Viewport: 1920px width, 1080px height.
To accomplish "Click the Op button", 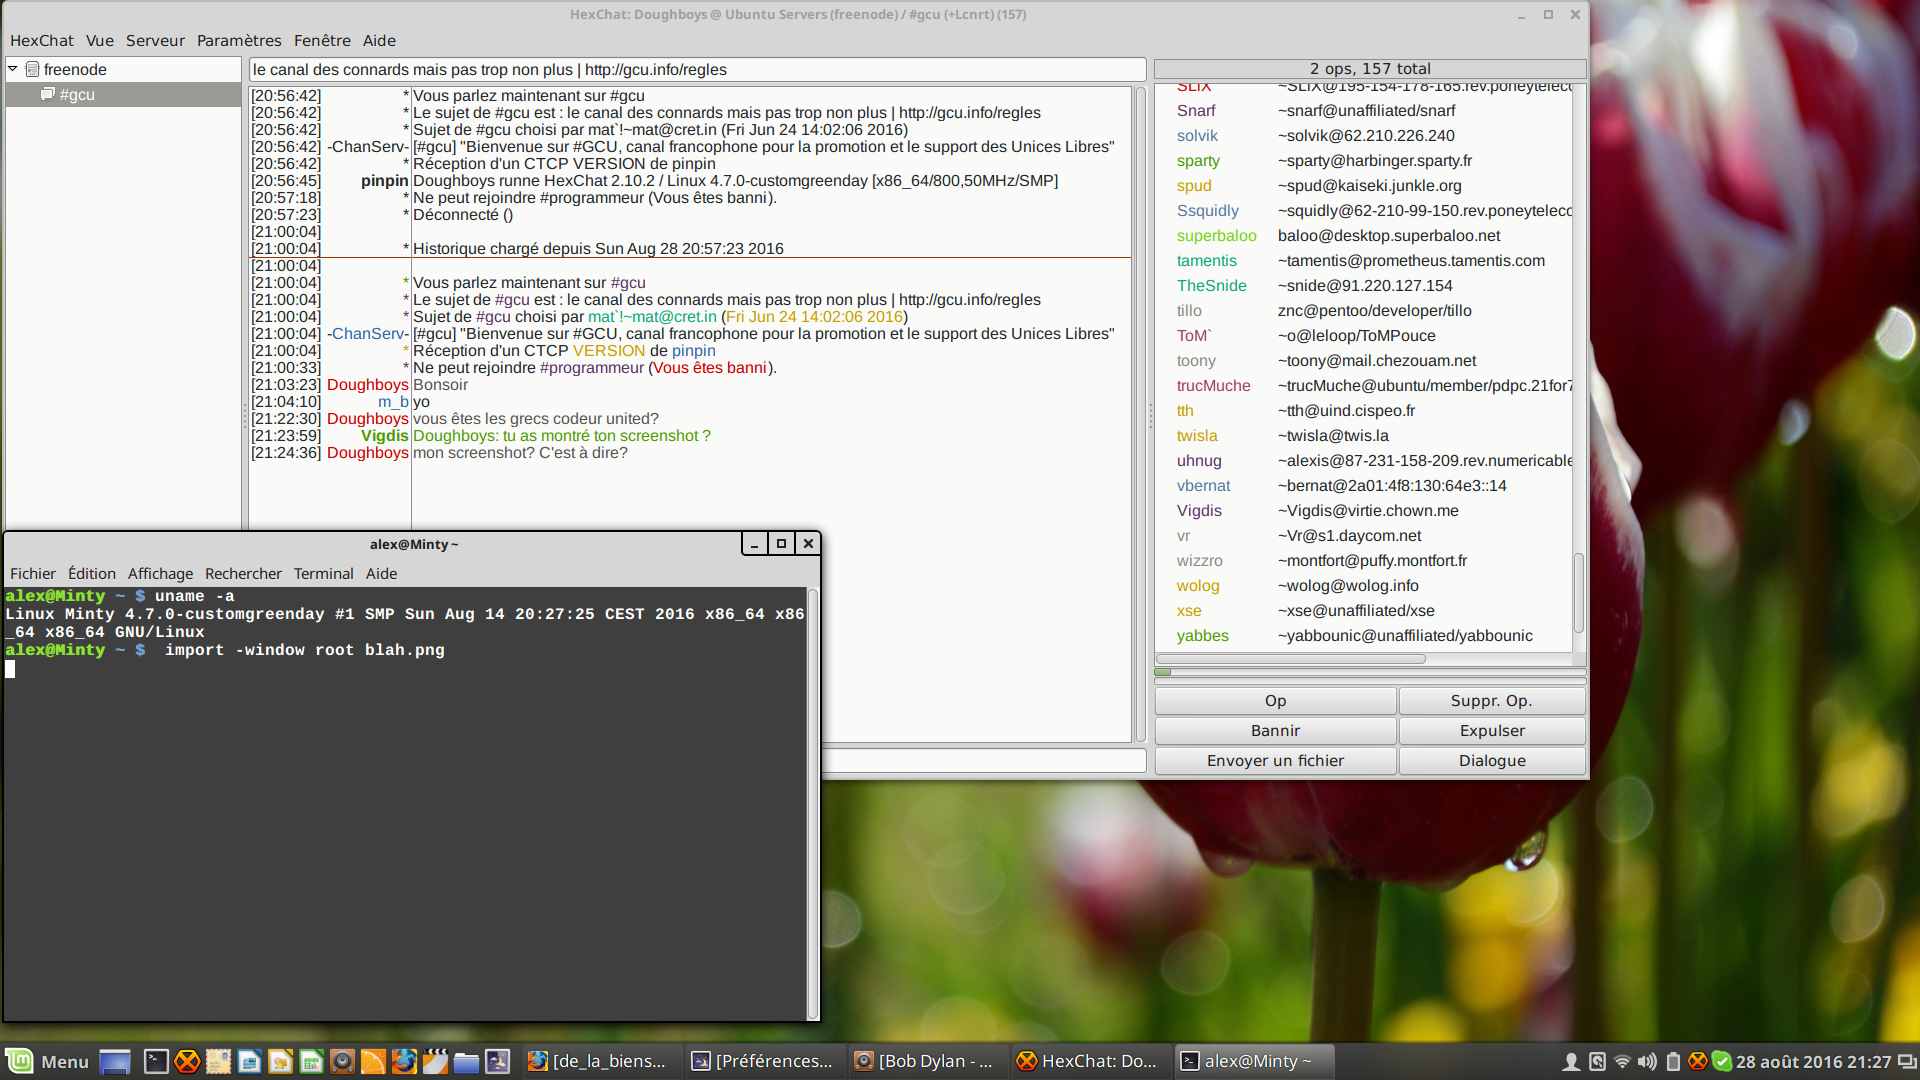I will (1275, 701).
